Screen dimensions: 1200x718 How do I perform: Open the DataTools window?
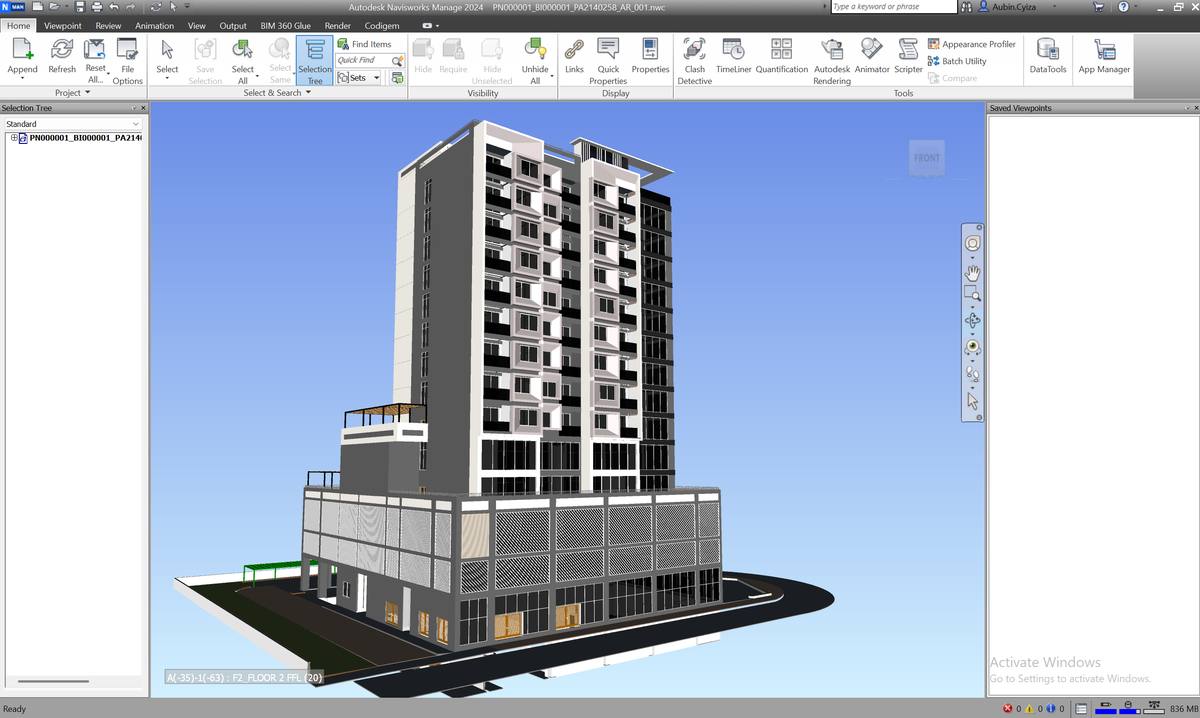(1048, 55)
